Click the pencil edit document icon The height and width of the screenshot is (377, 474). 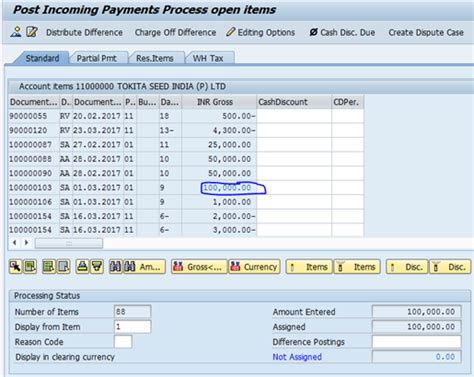[32, 32]
